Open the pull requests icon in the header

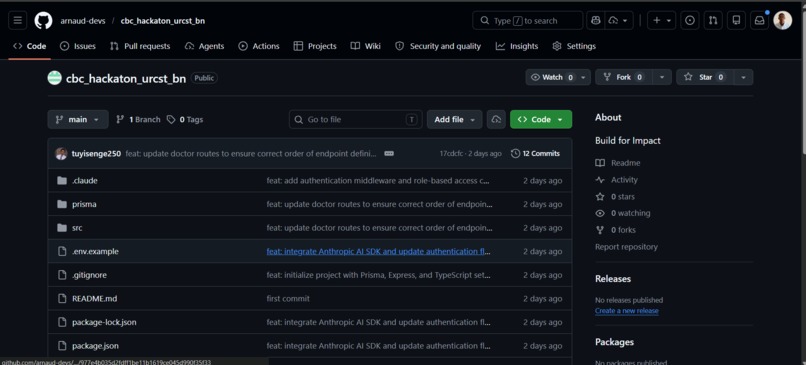click(713, 21)
